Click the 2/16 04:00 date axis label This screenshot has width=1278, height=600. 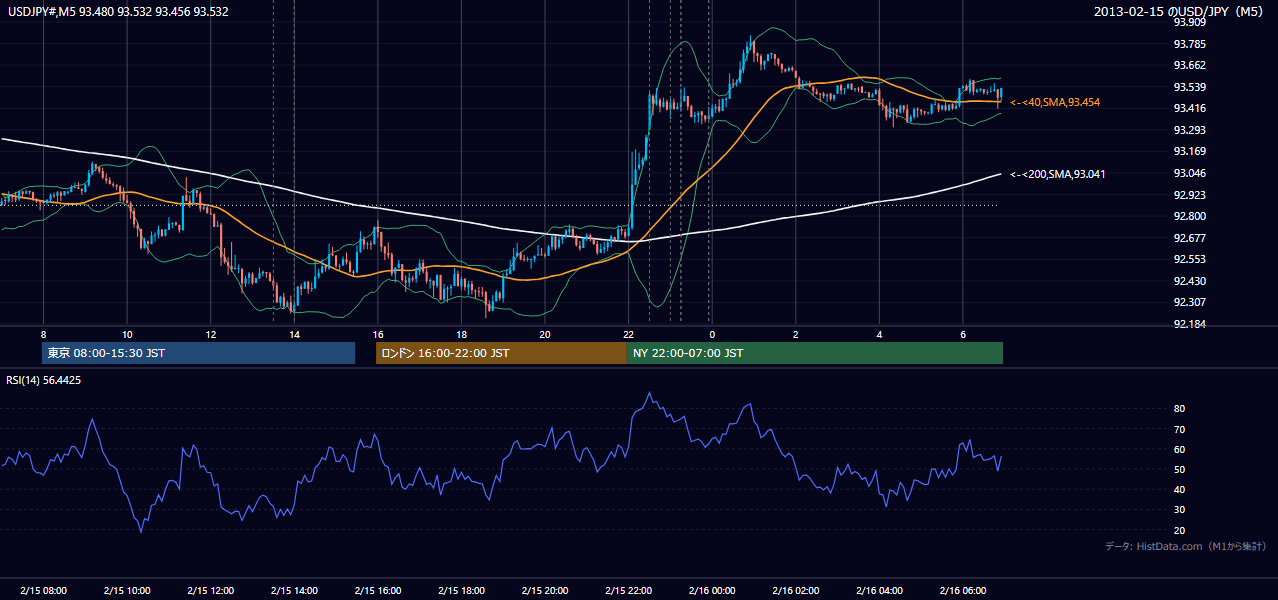pos(879,591)
